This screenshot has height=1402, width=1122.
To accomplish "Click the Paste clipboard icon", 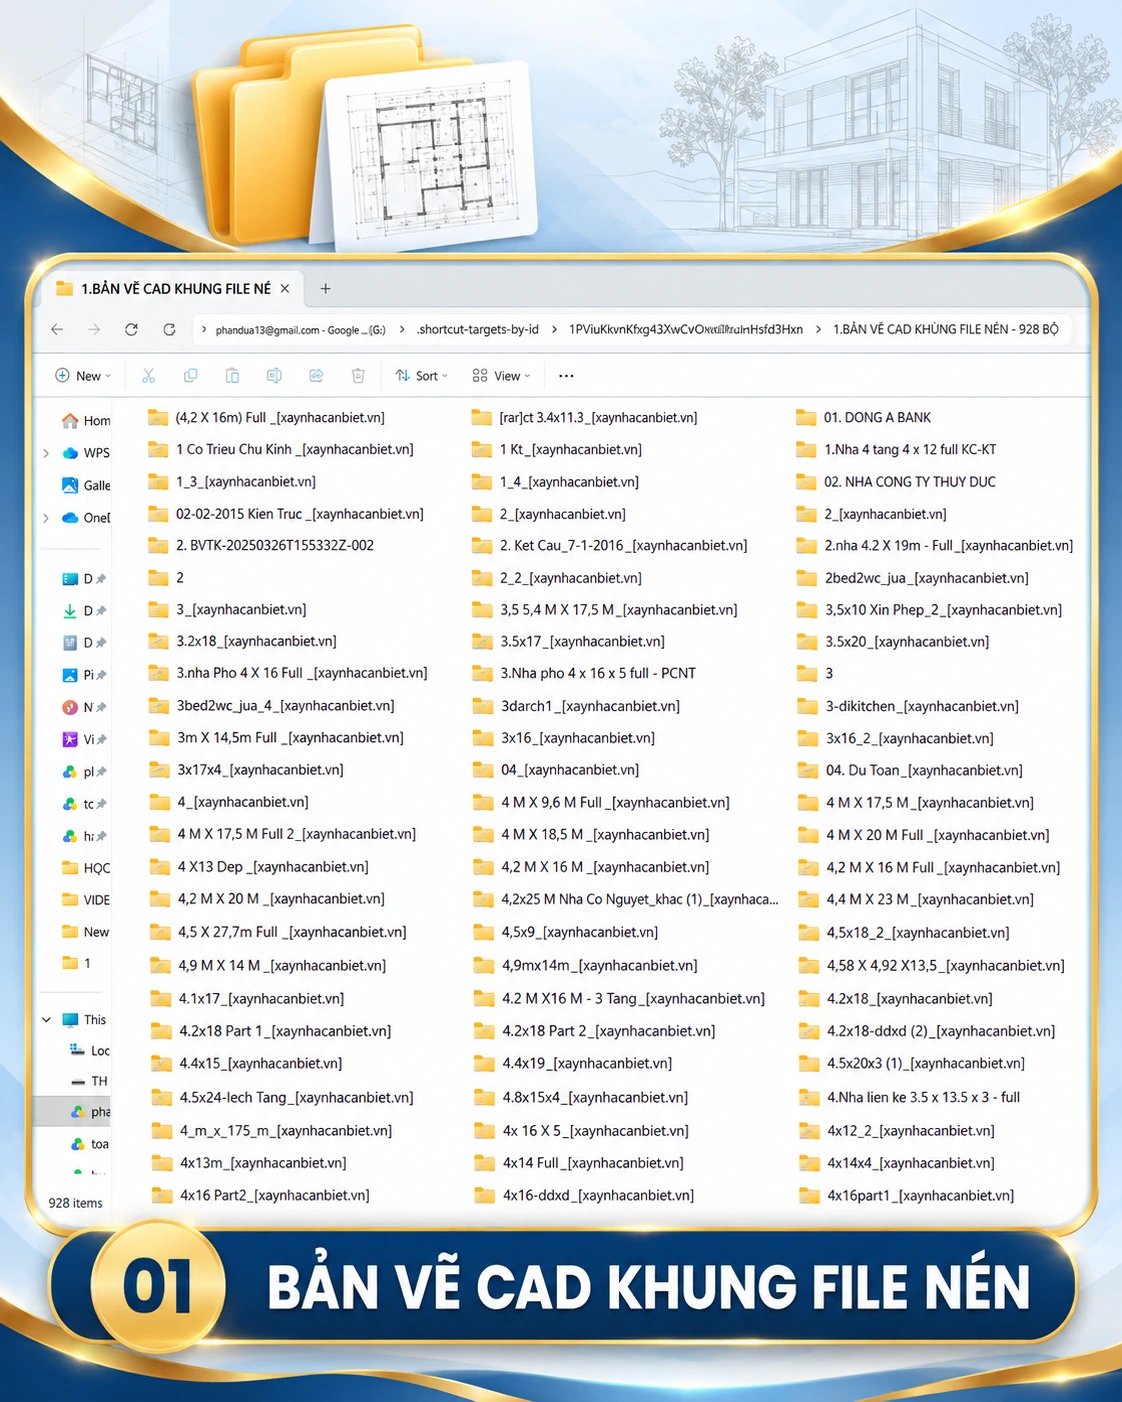I will coord(232,376).
